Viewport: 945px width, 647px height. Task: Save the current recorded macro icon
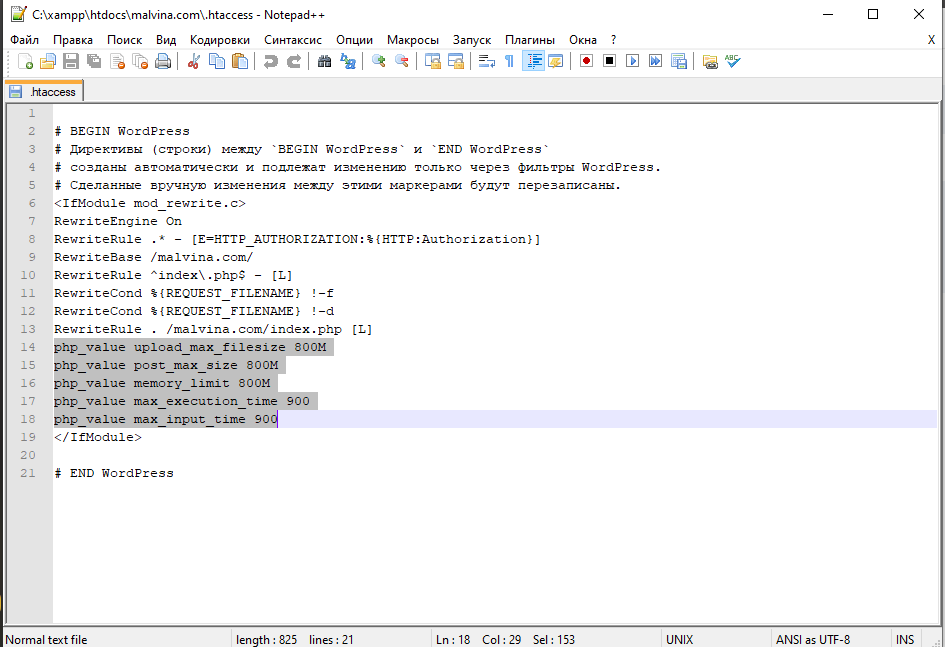pyautogui.click(x=679, y=61)
